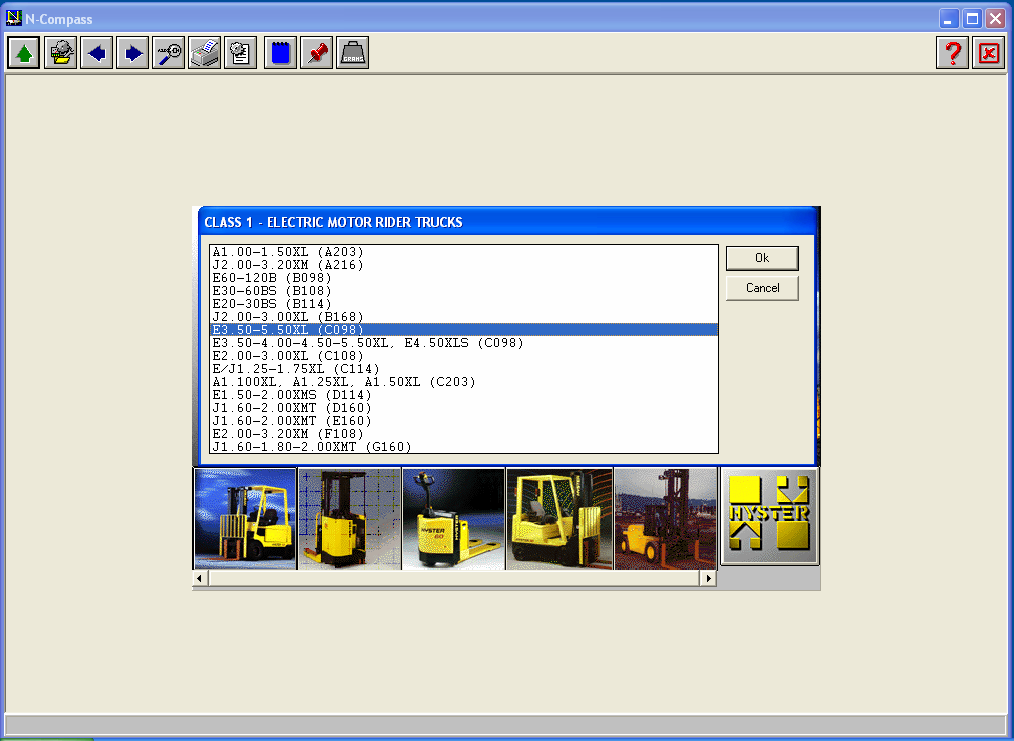Select E2.00-3.00XL (C108) row

[x=464, y=356]
